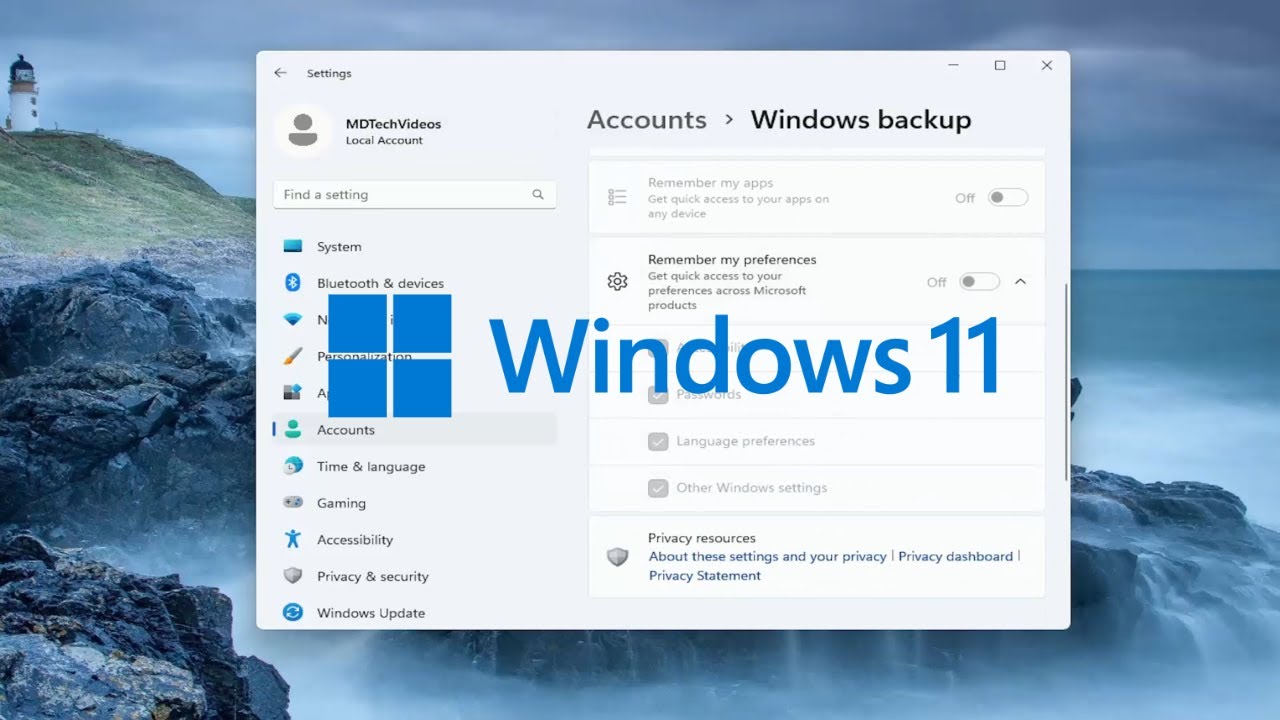The height and width of the screenshot is (720, 1280).
Task: Click the MDTechVideos account name
Action: [393, 124]
